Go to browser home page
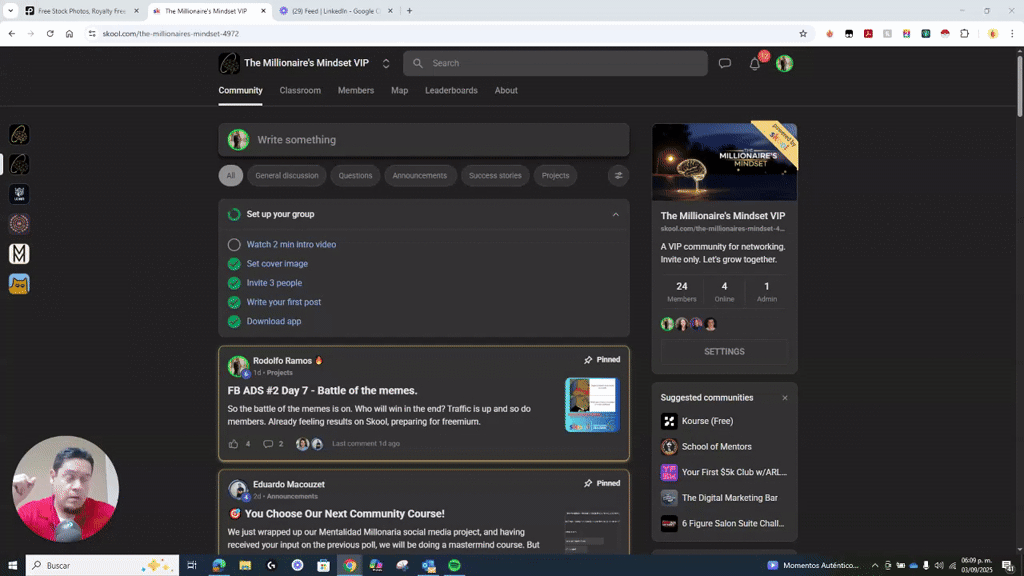Viewport: 1024px width, 576px height. (69, 33)
